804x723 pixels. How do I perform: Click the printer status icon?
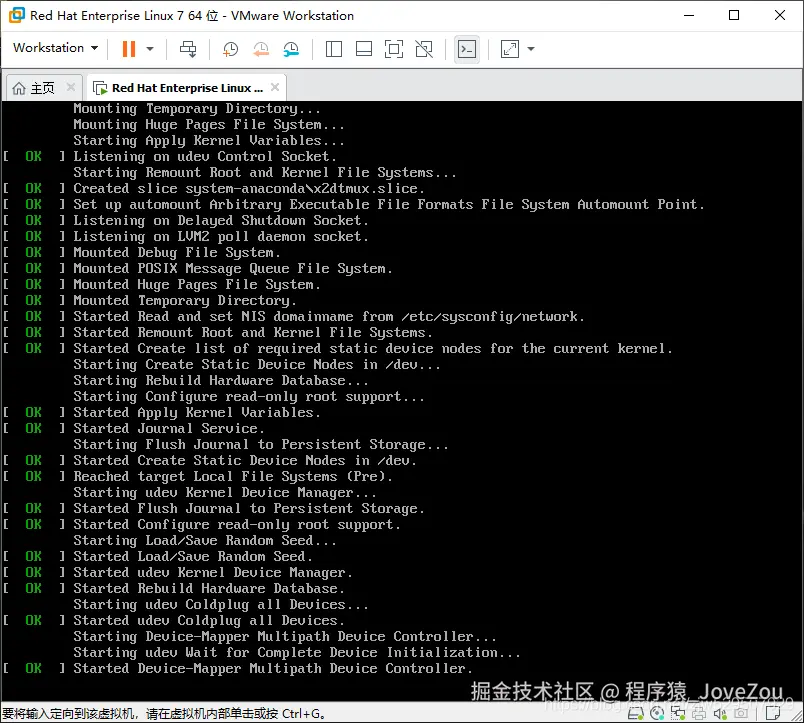tap(699, 713)
